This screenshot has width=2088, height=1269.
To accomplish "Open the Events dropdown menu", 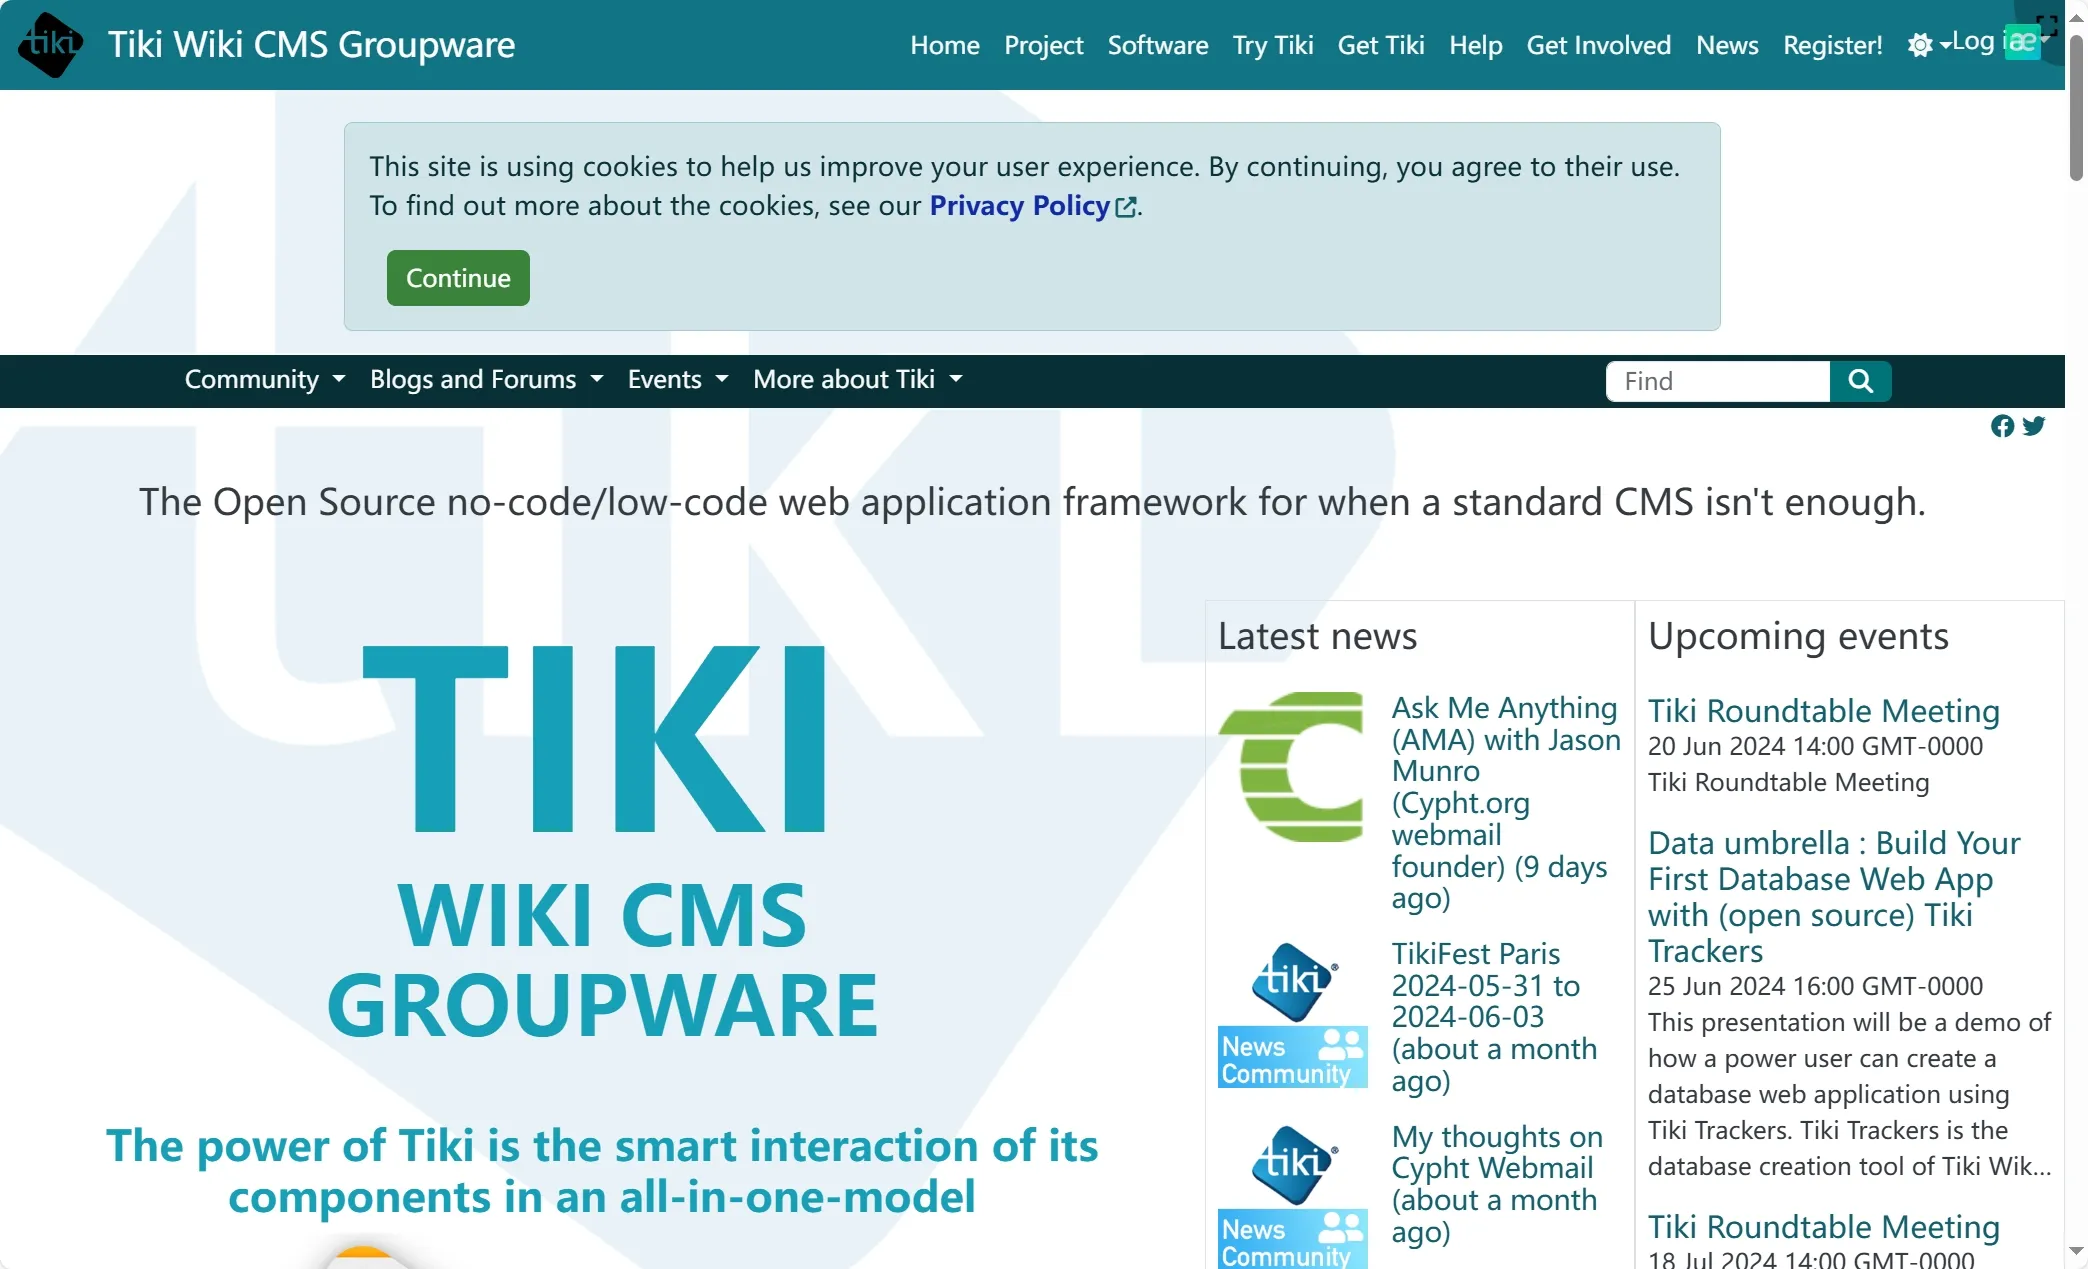I will (677, 380).
